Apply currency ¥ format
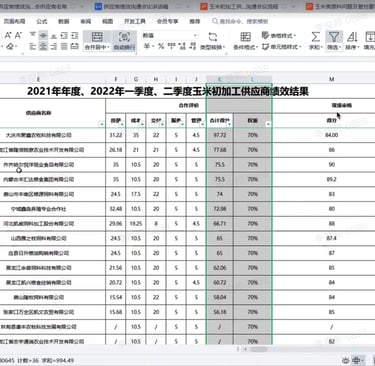375x366 pixels. [147, 46]
